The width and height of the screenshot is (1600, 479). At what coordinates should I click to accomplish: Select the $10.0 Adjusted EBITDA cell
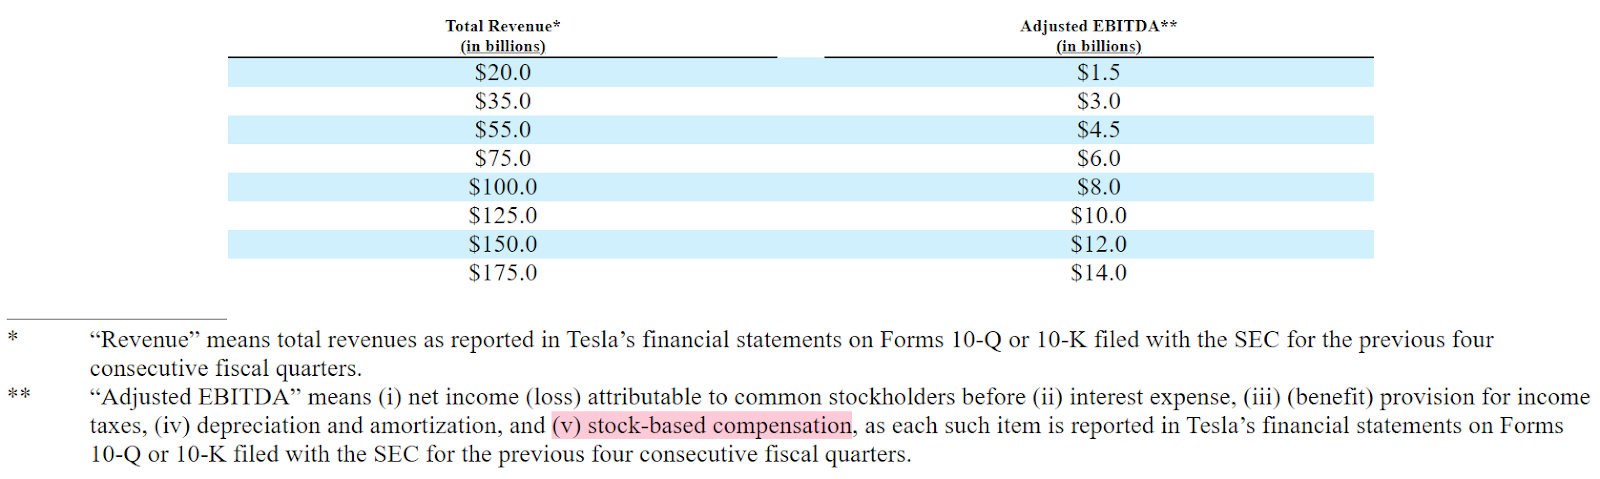pyautogui.click(x=1098, y=216)
